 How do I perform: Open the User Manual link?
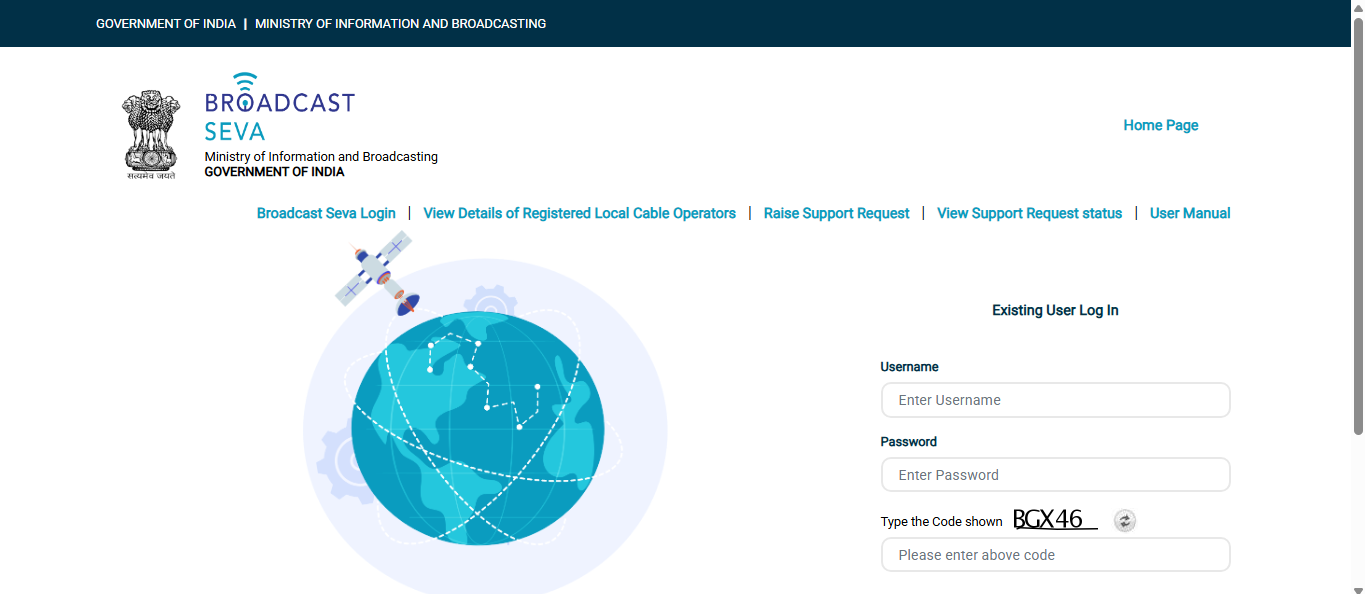(x=1190, y=213)
